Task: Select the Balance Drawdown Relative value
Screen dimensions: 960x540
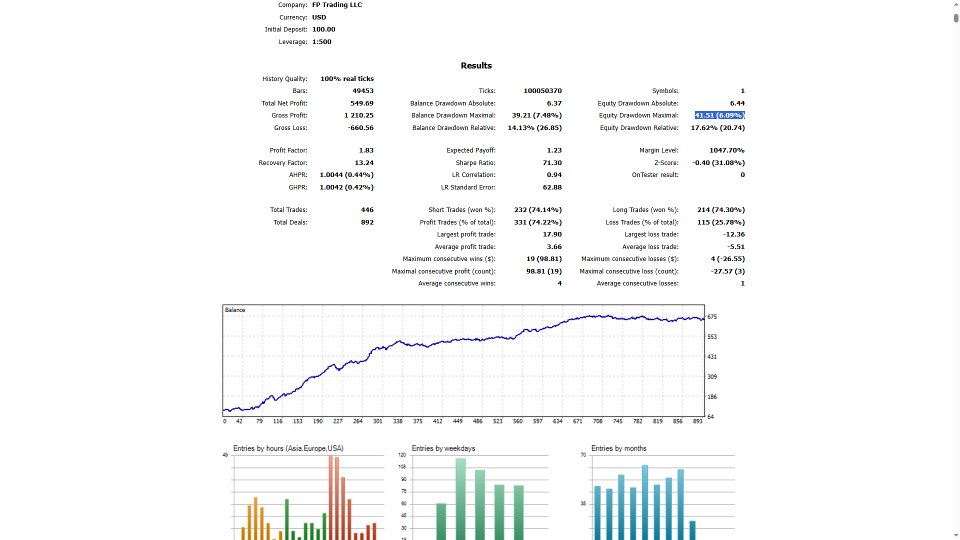Action: (x=535, y=128)
